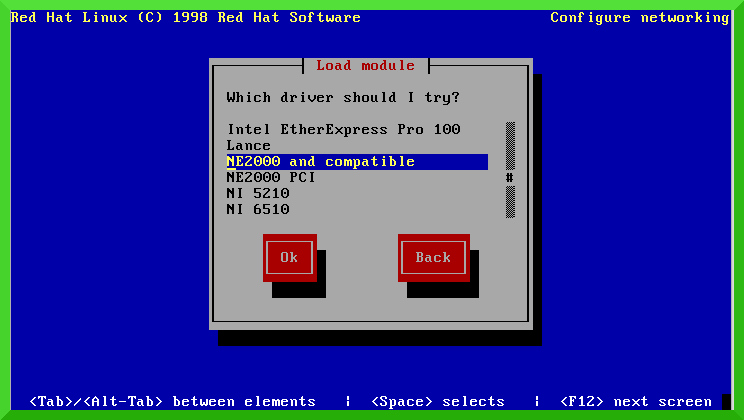The image size is (744, 420).
Task: Click the F12 next screen hint
Action: [636, 402]
